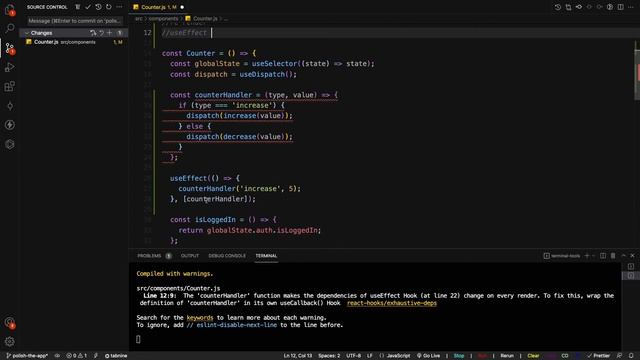
Task: Click the terminal-tools label in panel
Action: pyautogui.click(x=562, y=256)
